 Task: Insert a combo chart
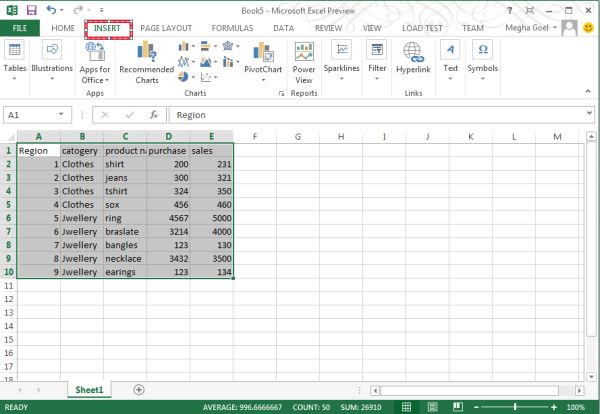228,62
